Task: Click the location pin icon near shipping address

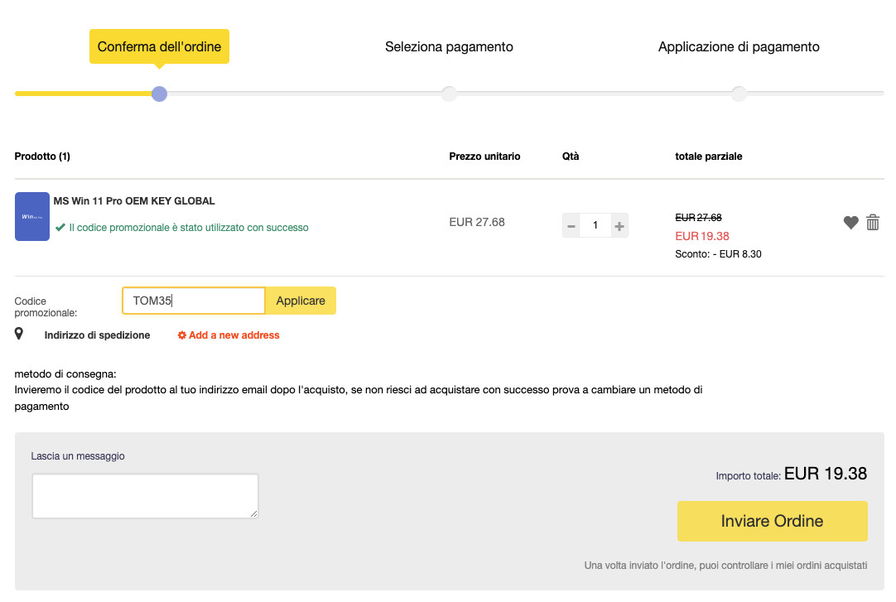Action: pos(19,334)
